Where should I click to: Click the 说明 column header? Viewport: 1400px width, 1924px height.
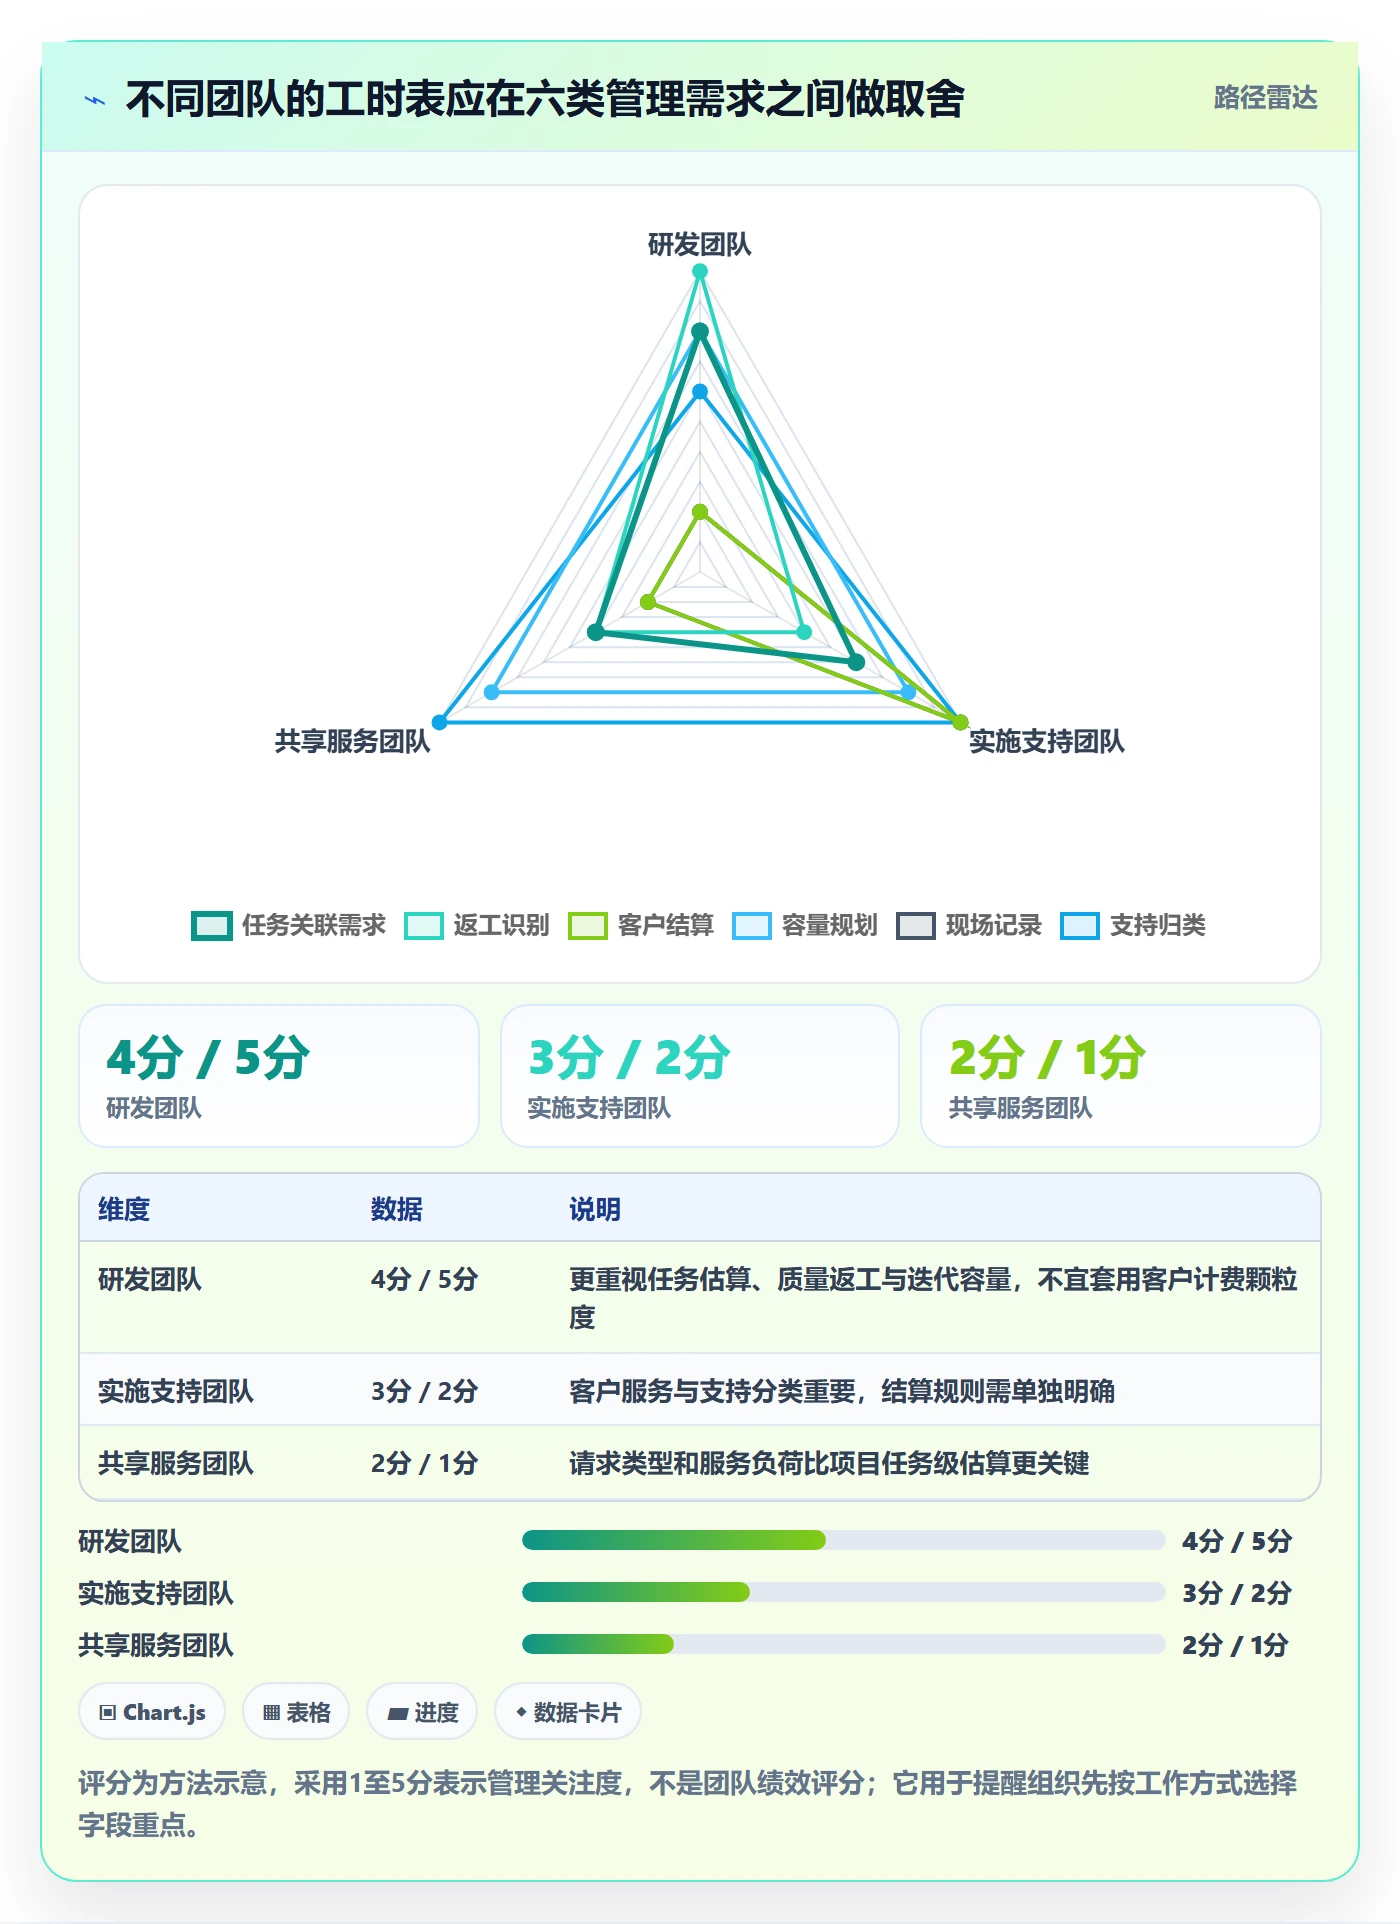(x=595, y=1209)
